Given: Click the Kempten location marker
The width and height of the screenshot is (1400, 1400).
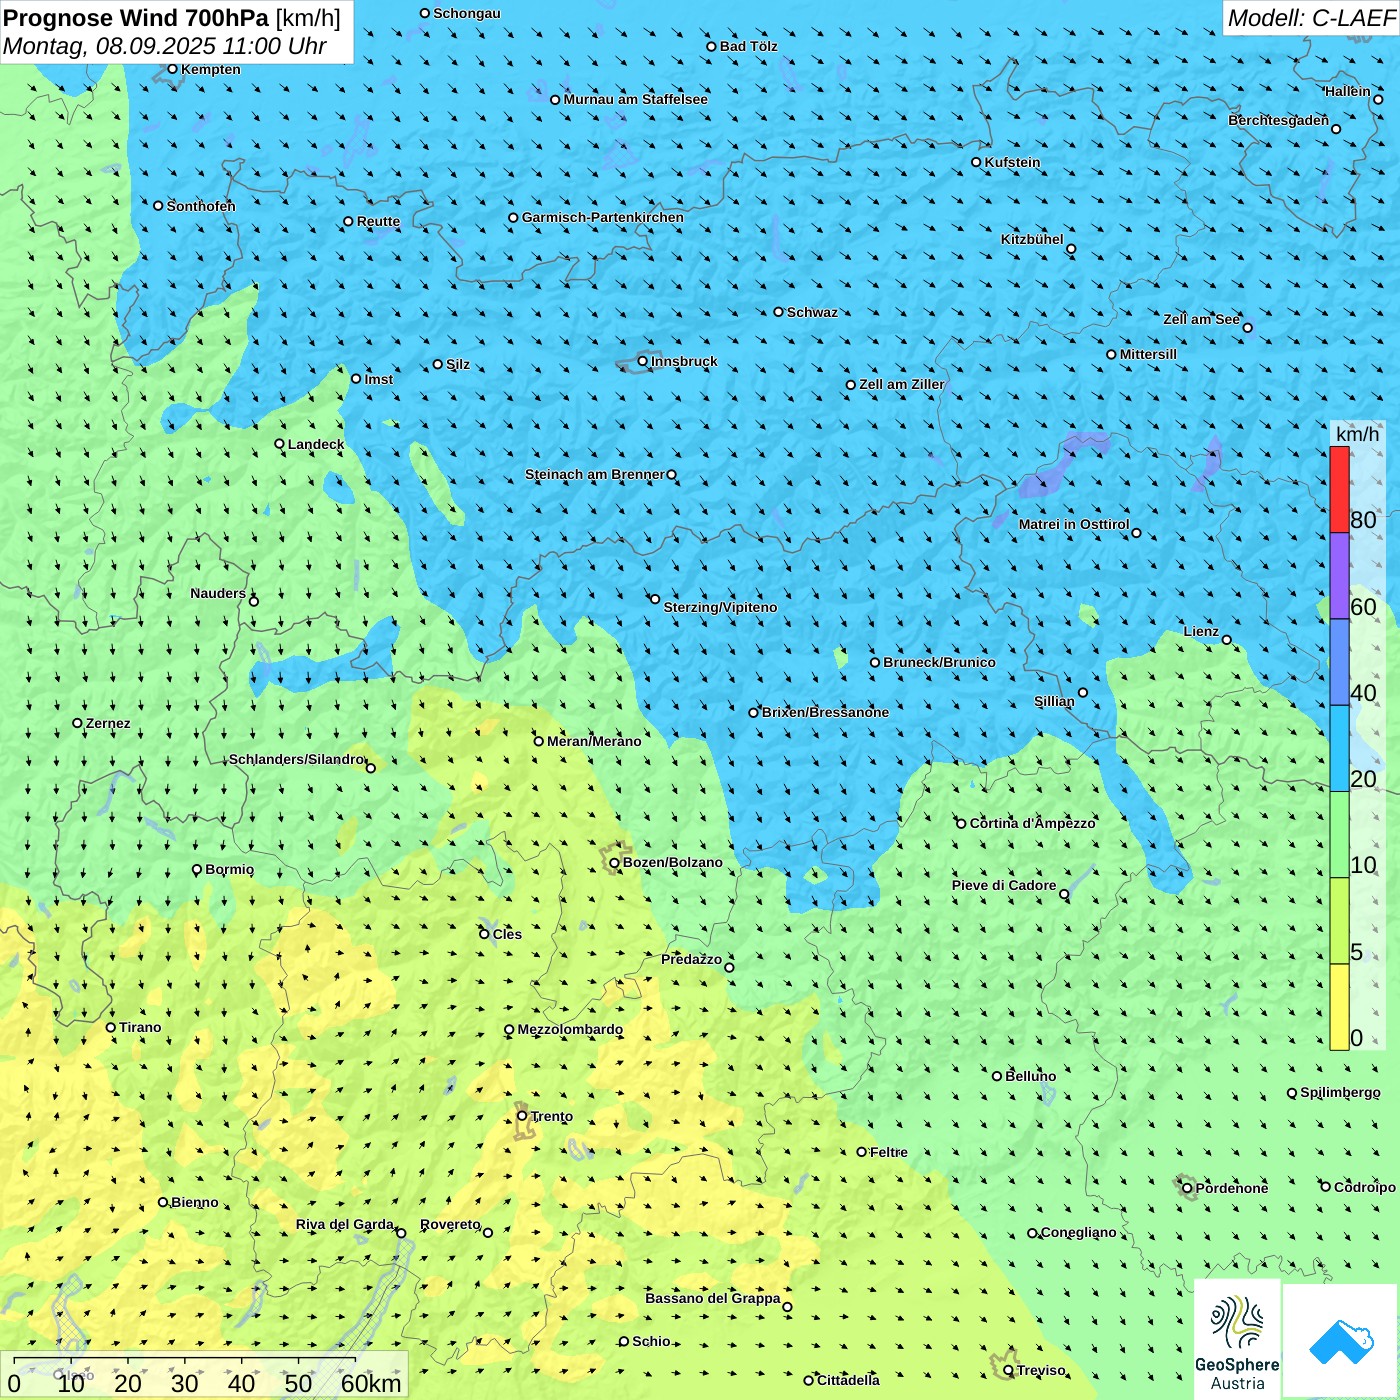Looking at the screenshot, I should (172, 69).
